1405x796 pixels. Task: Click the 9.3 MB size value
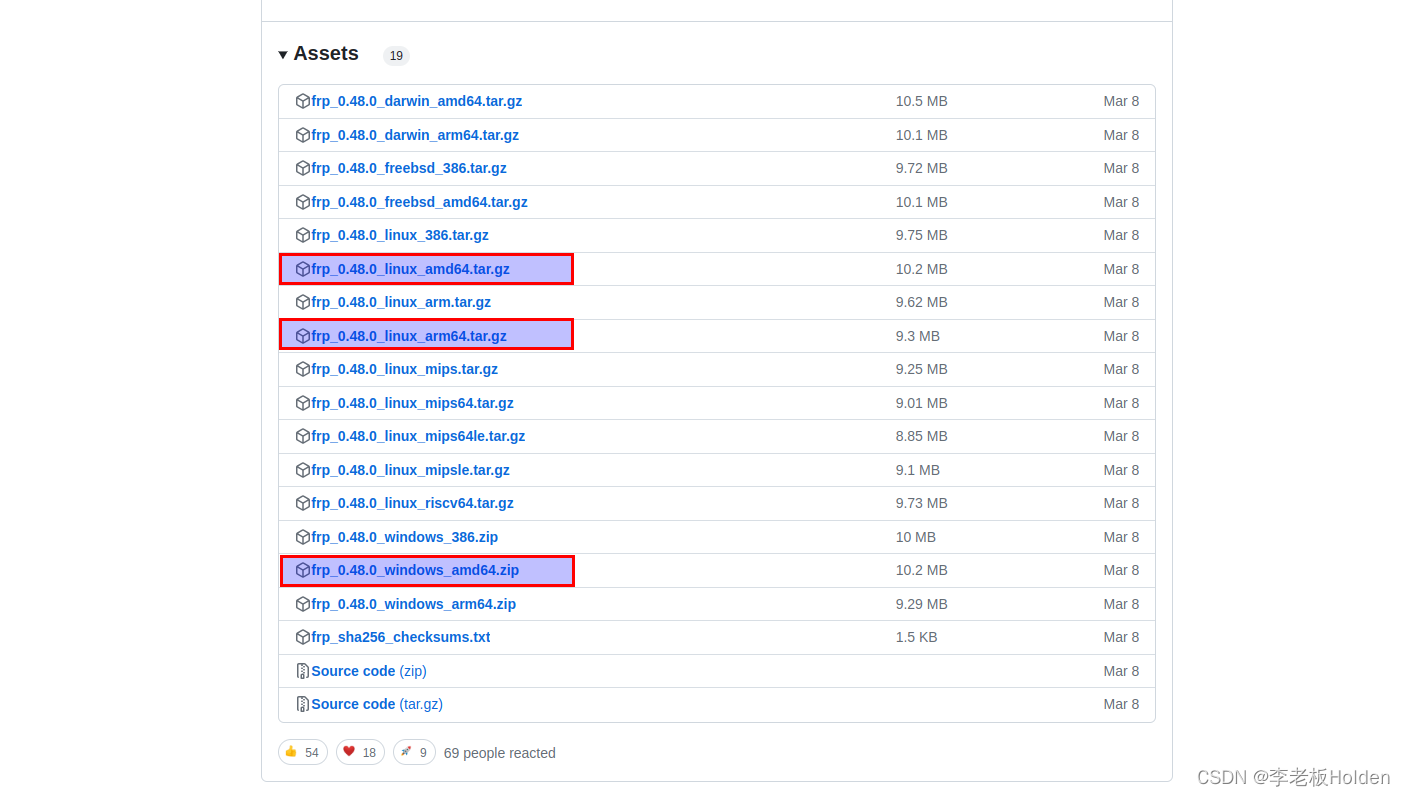(918, 336)
